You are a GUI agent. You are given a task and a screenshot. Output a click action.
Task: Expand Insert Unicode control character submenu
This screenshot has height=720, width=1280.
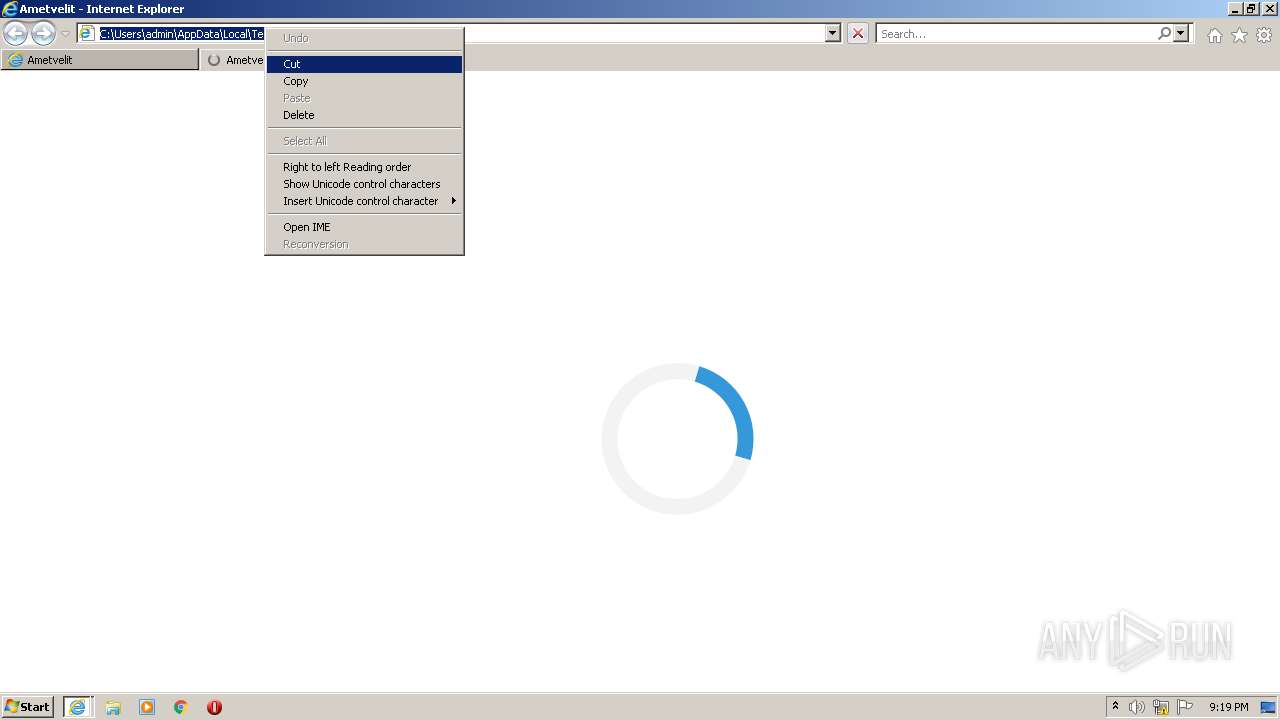(x=364, y=201)
